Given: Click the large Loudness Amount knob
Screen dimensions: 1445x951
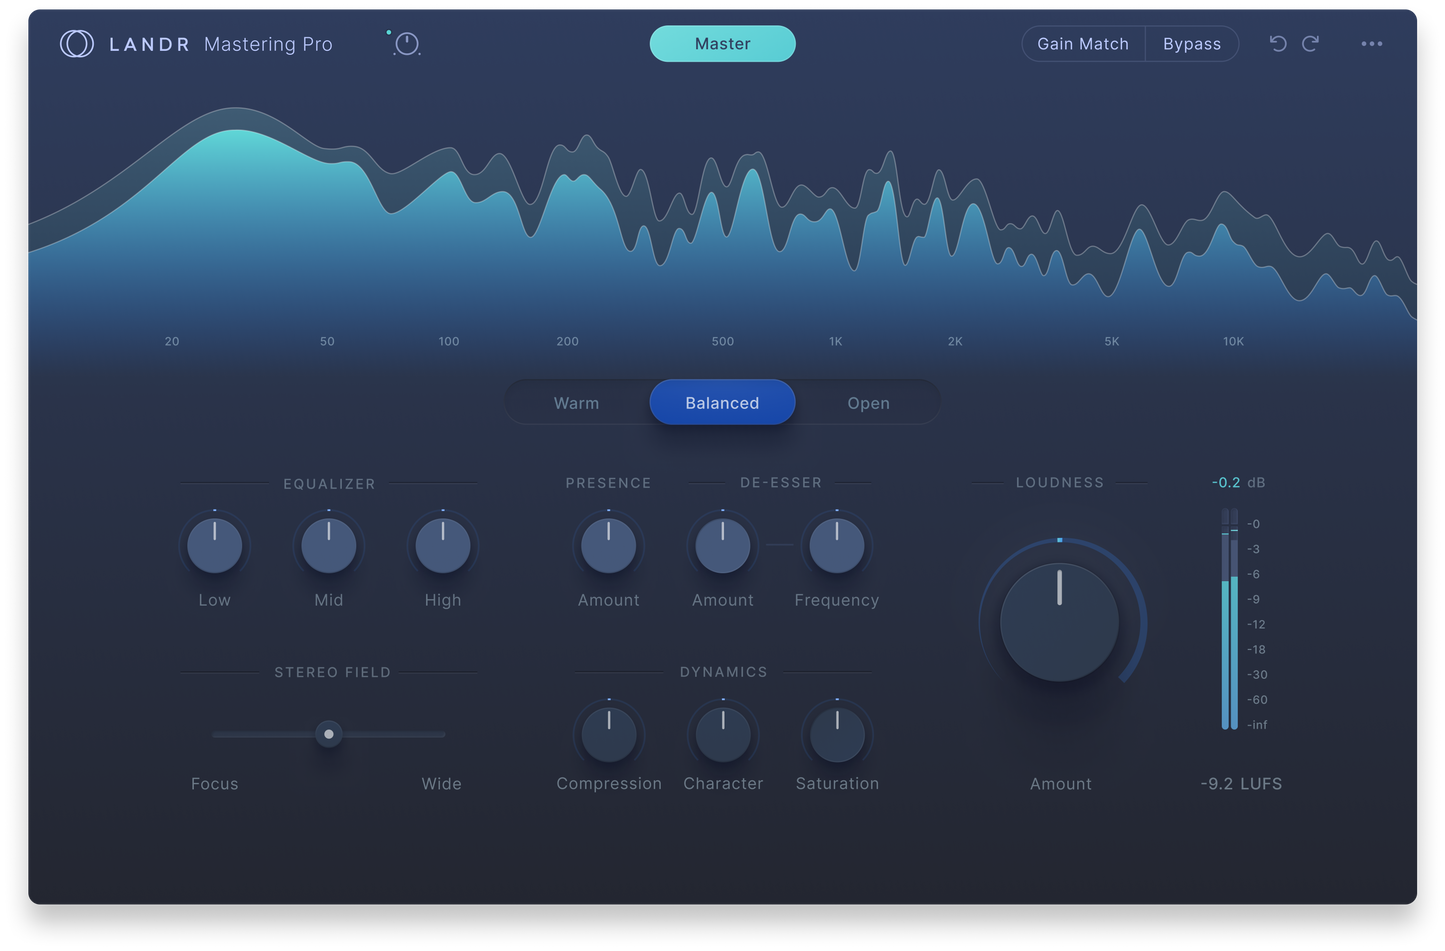Looking at the screenshot, I should [x=1060, y=622].
